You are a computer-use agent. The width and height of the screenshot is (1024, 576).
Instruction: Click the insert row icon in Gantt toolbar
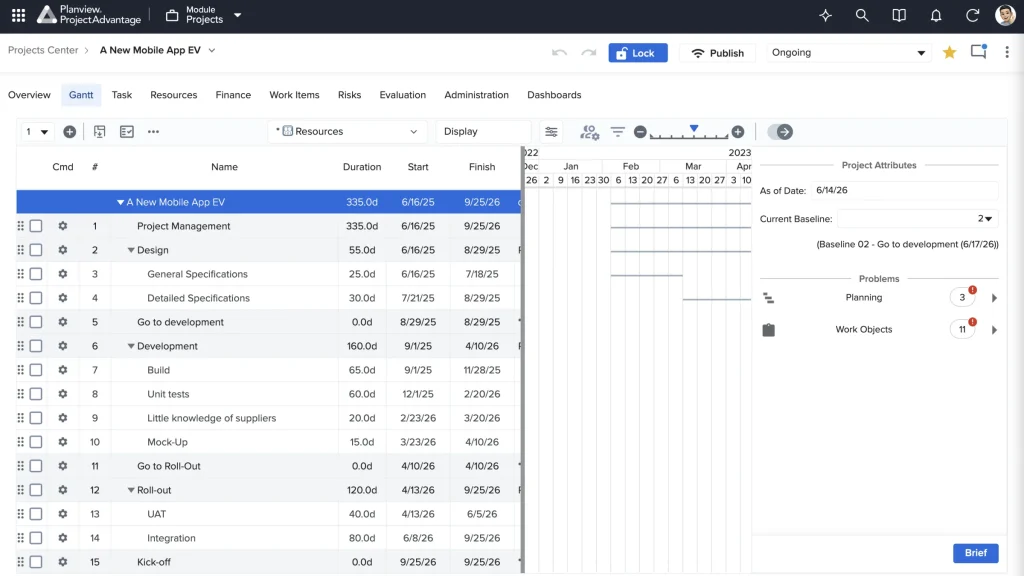[99, 132]
